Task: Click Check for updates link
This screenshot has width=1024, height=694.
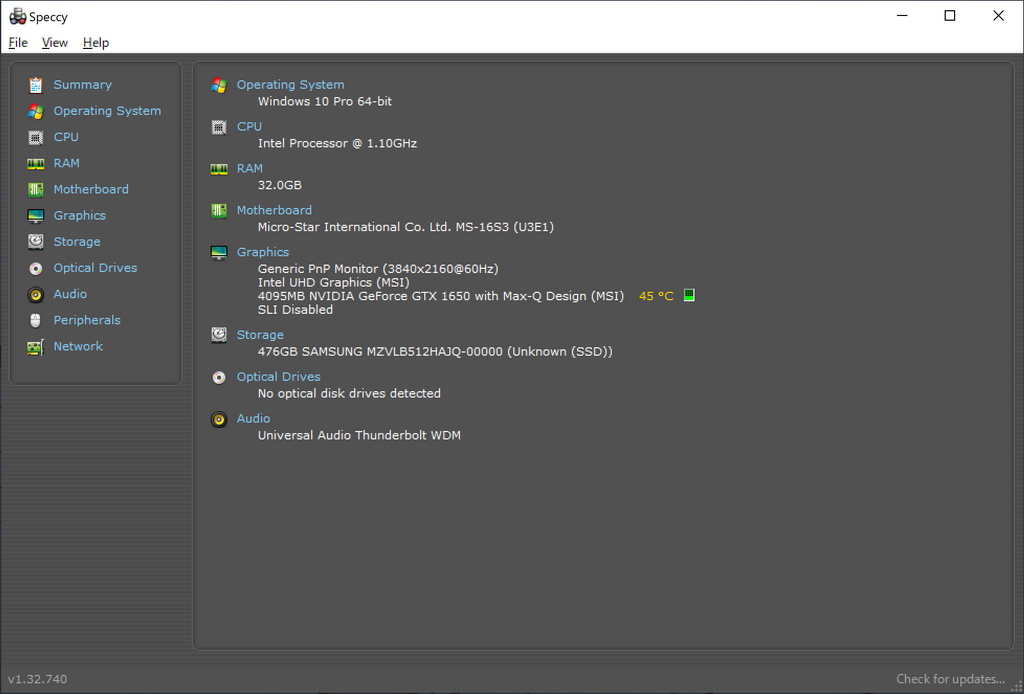Action: click(950, 679)
